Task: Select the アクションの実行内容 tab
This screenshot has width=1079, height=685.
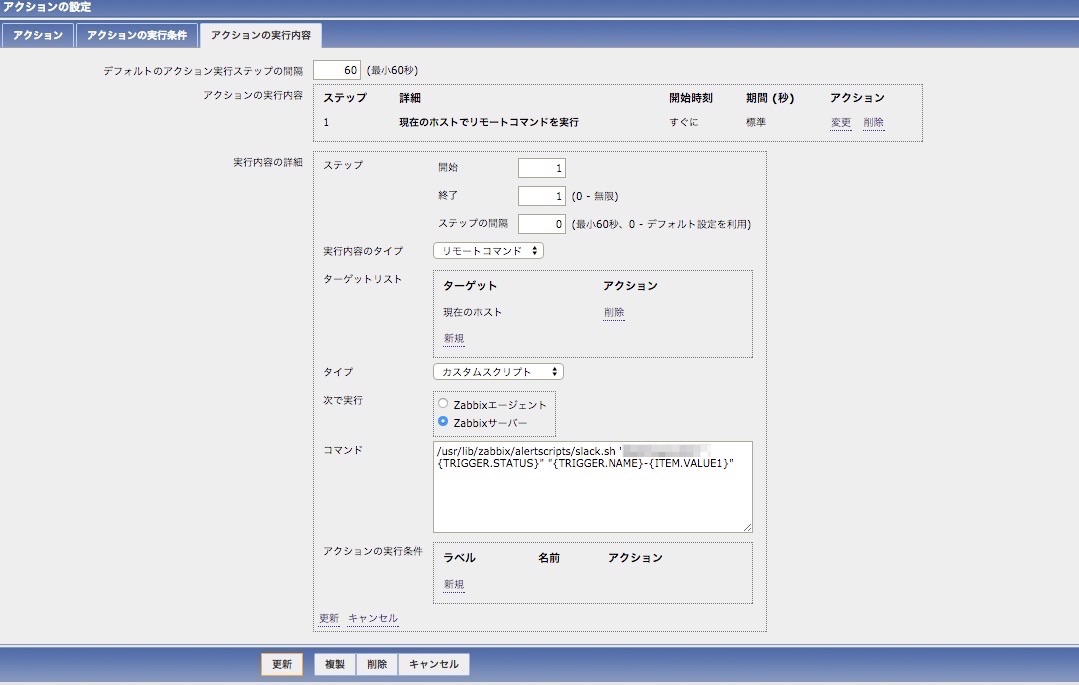Action: [260, 35]
